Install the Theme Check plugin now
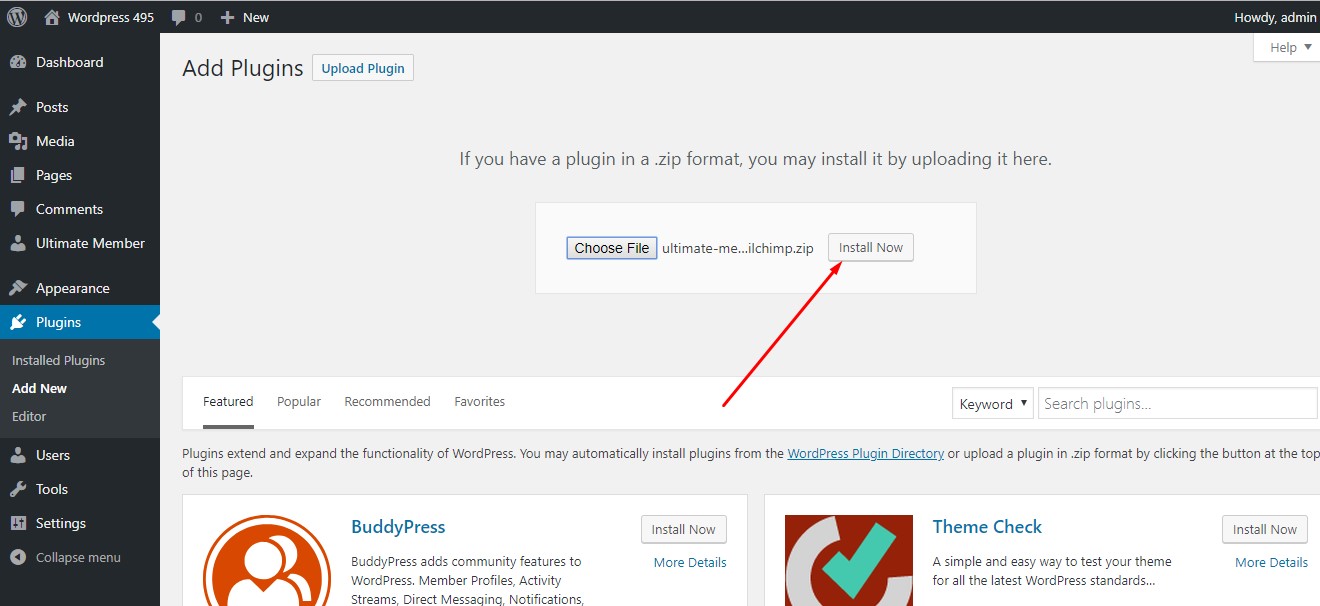Screen dimensions: 1320x606 pyautogui.click(x=1265, y=529)
